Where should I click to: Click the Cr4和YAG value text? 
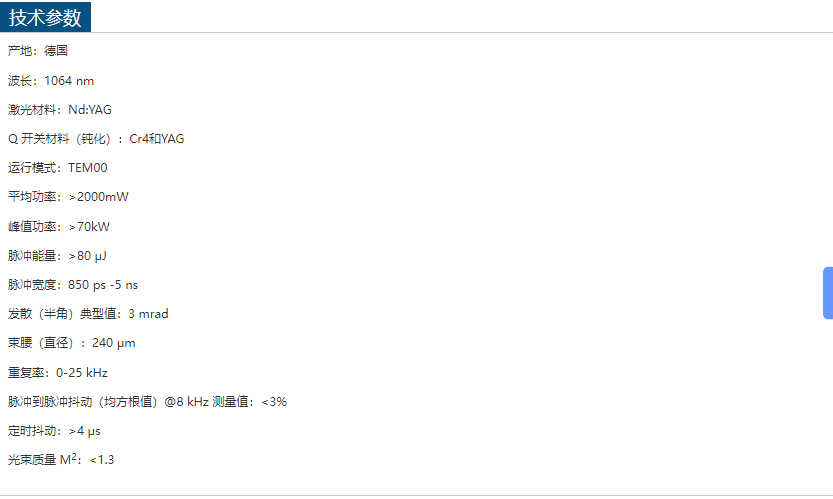pos(157,138)
